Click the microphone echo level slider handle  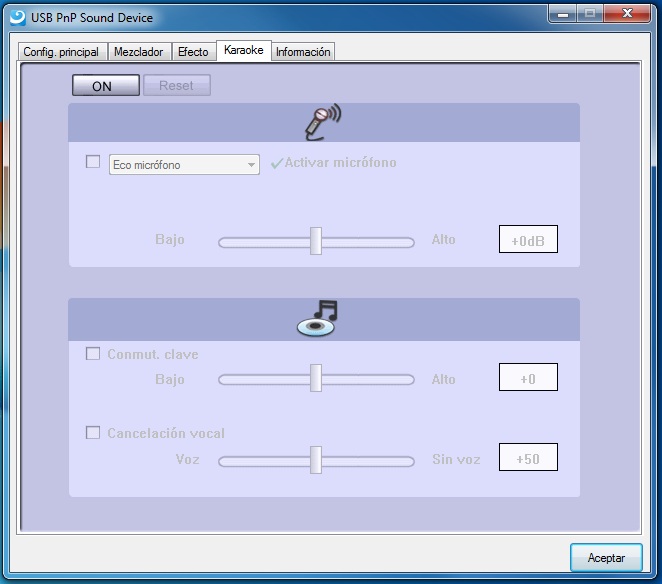click(x=316, y=241)
